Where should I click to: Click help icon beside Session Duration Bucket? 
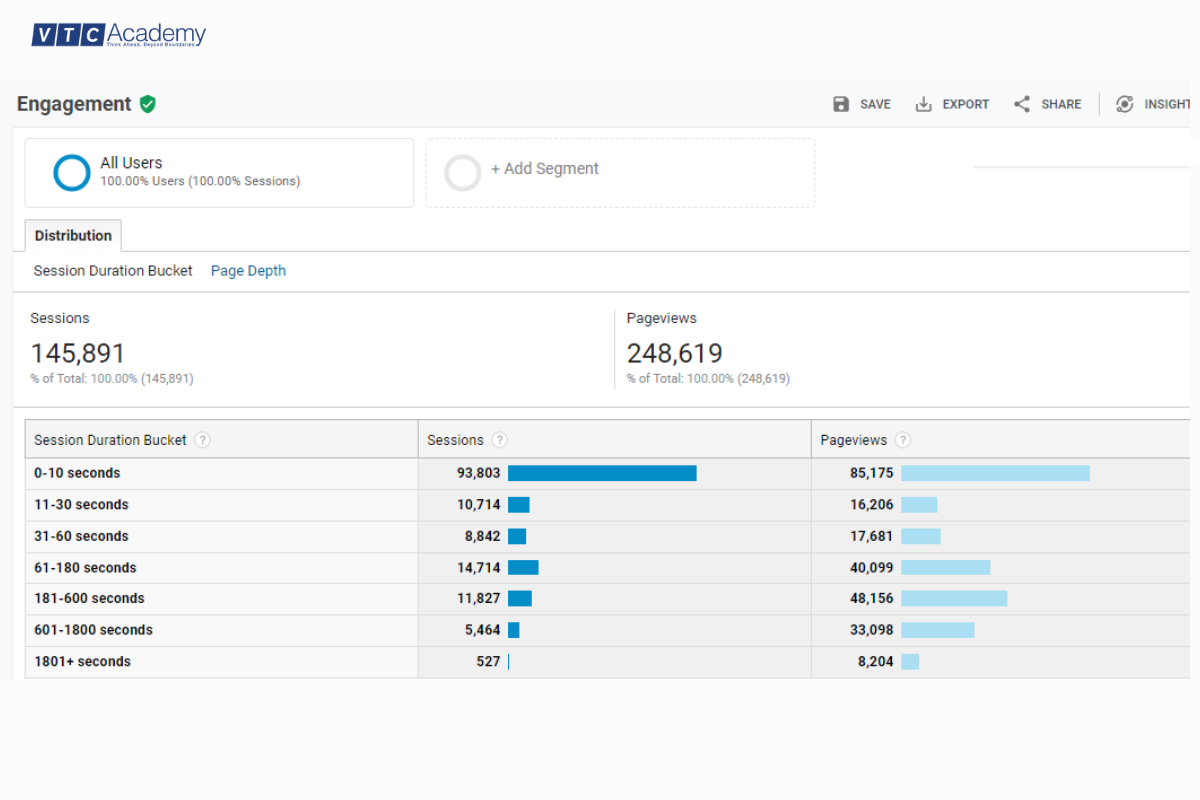203,440
